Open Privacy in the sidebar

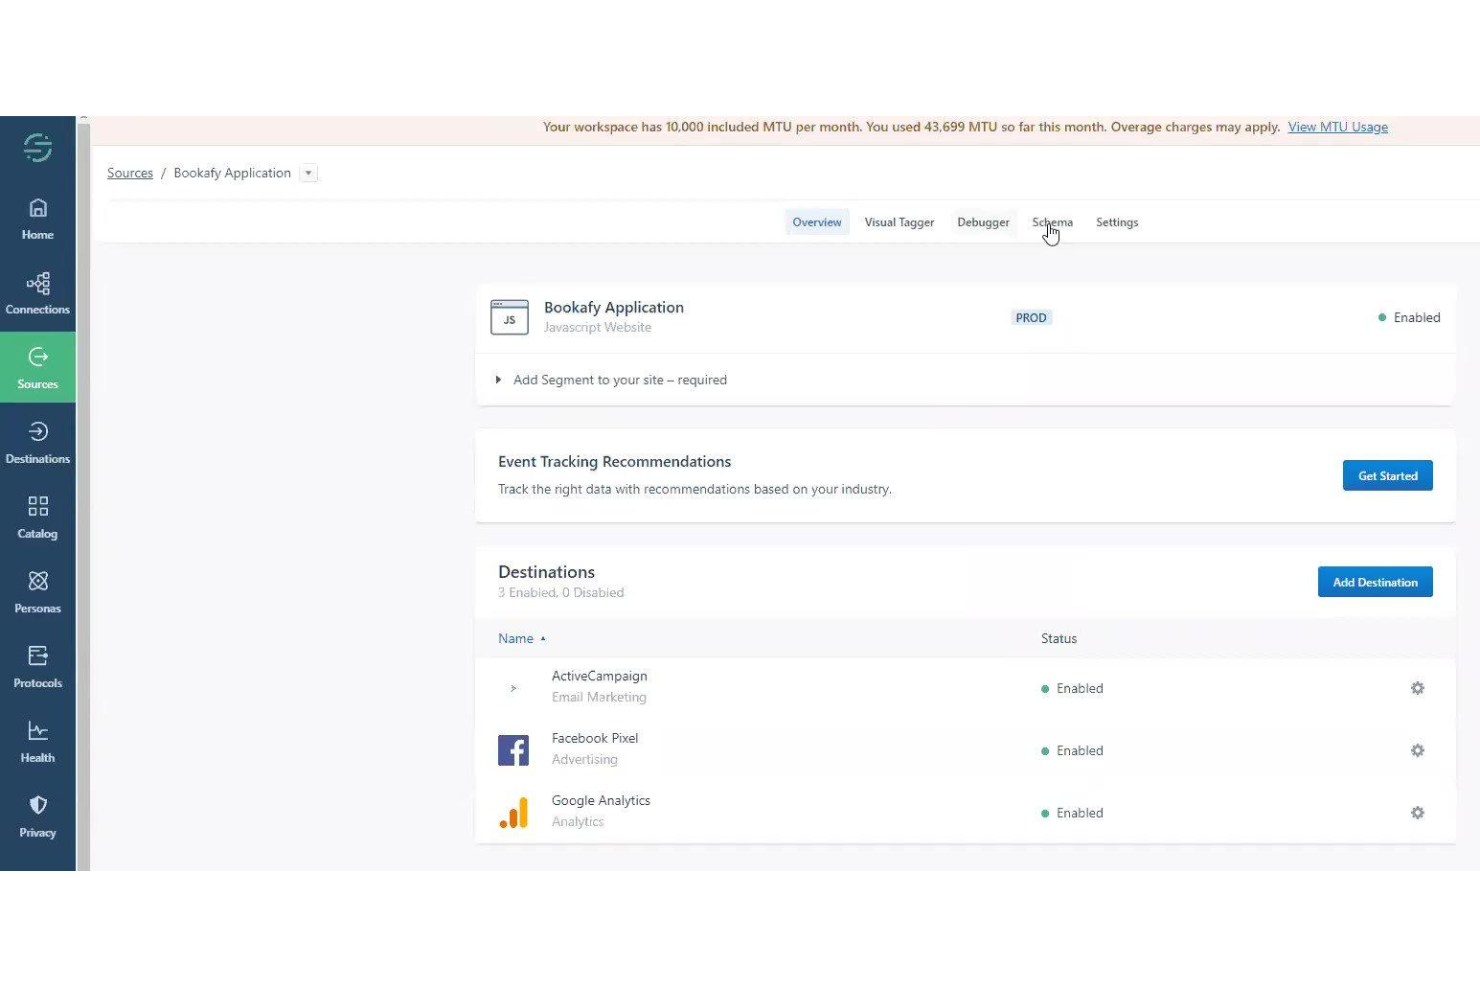pyautogui.click(x=38, y=817)
